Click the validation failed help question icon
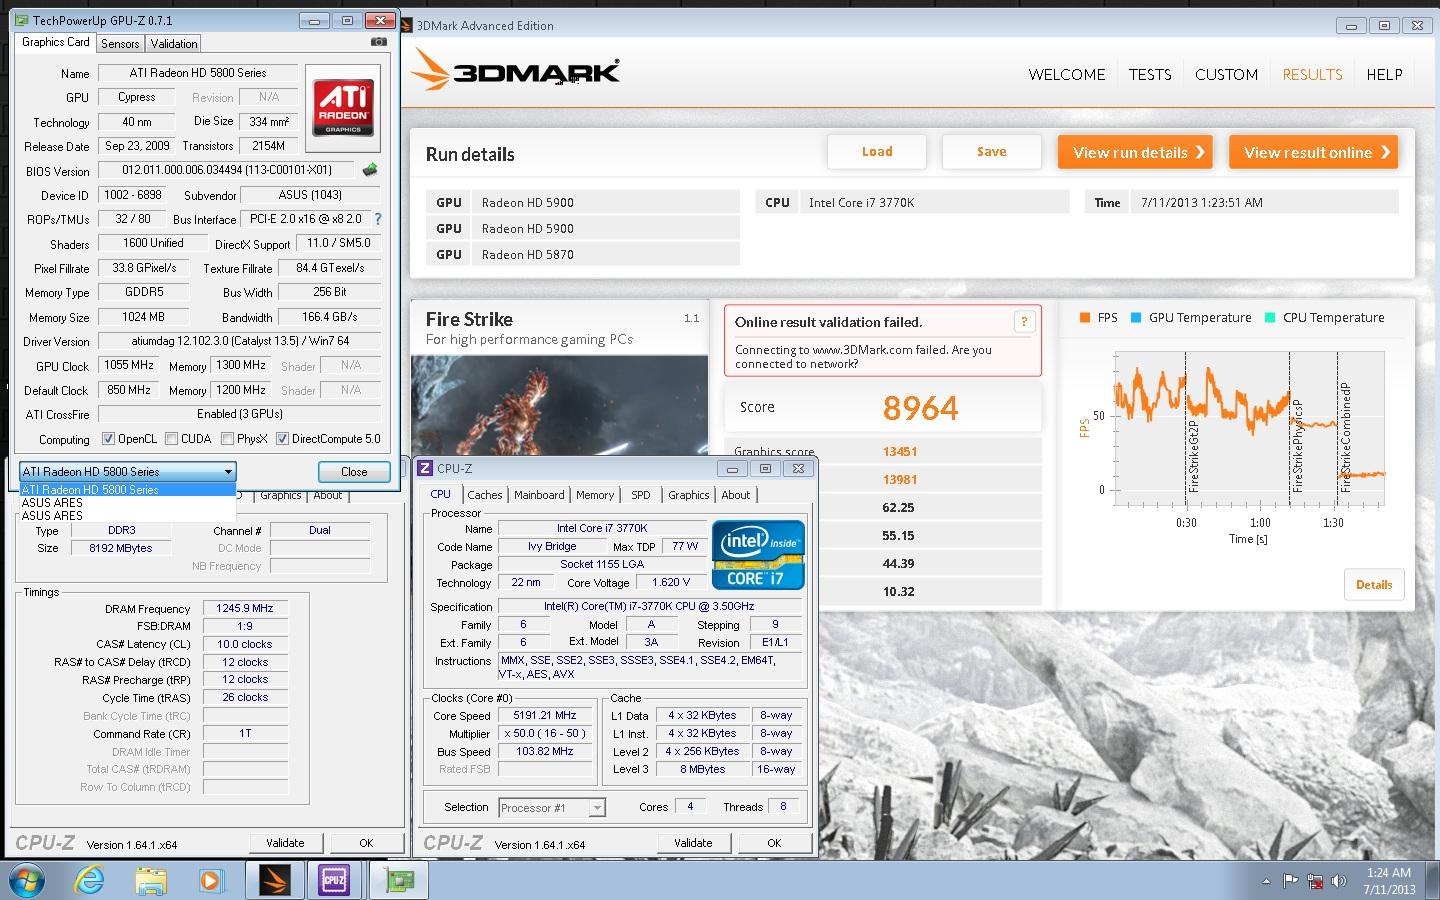 [1023, 321]
